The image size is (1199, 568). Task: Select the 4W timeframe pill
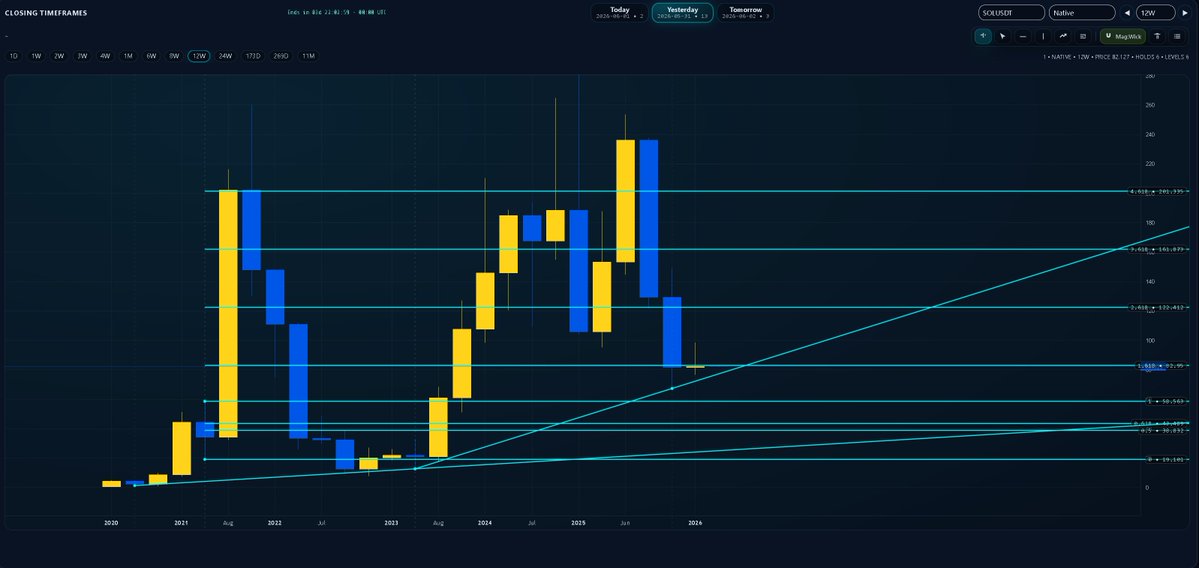tap(105, 56)
